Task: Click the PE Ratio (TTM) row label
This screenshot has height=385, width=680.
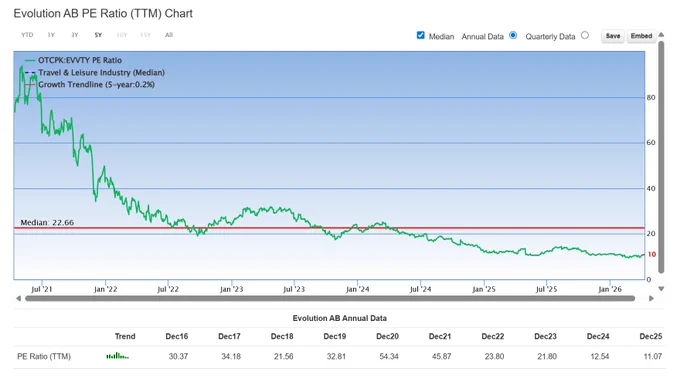Action: pos(44,356)
